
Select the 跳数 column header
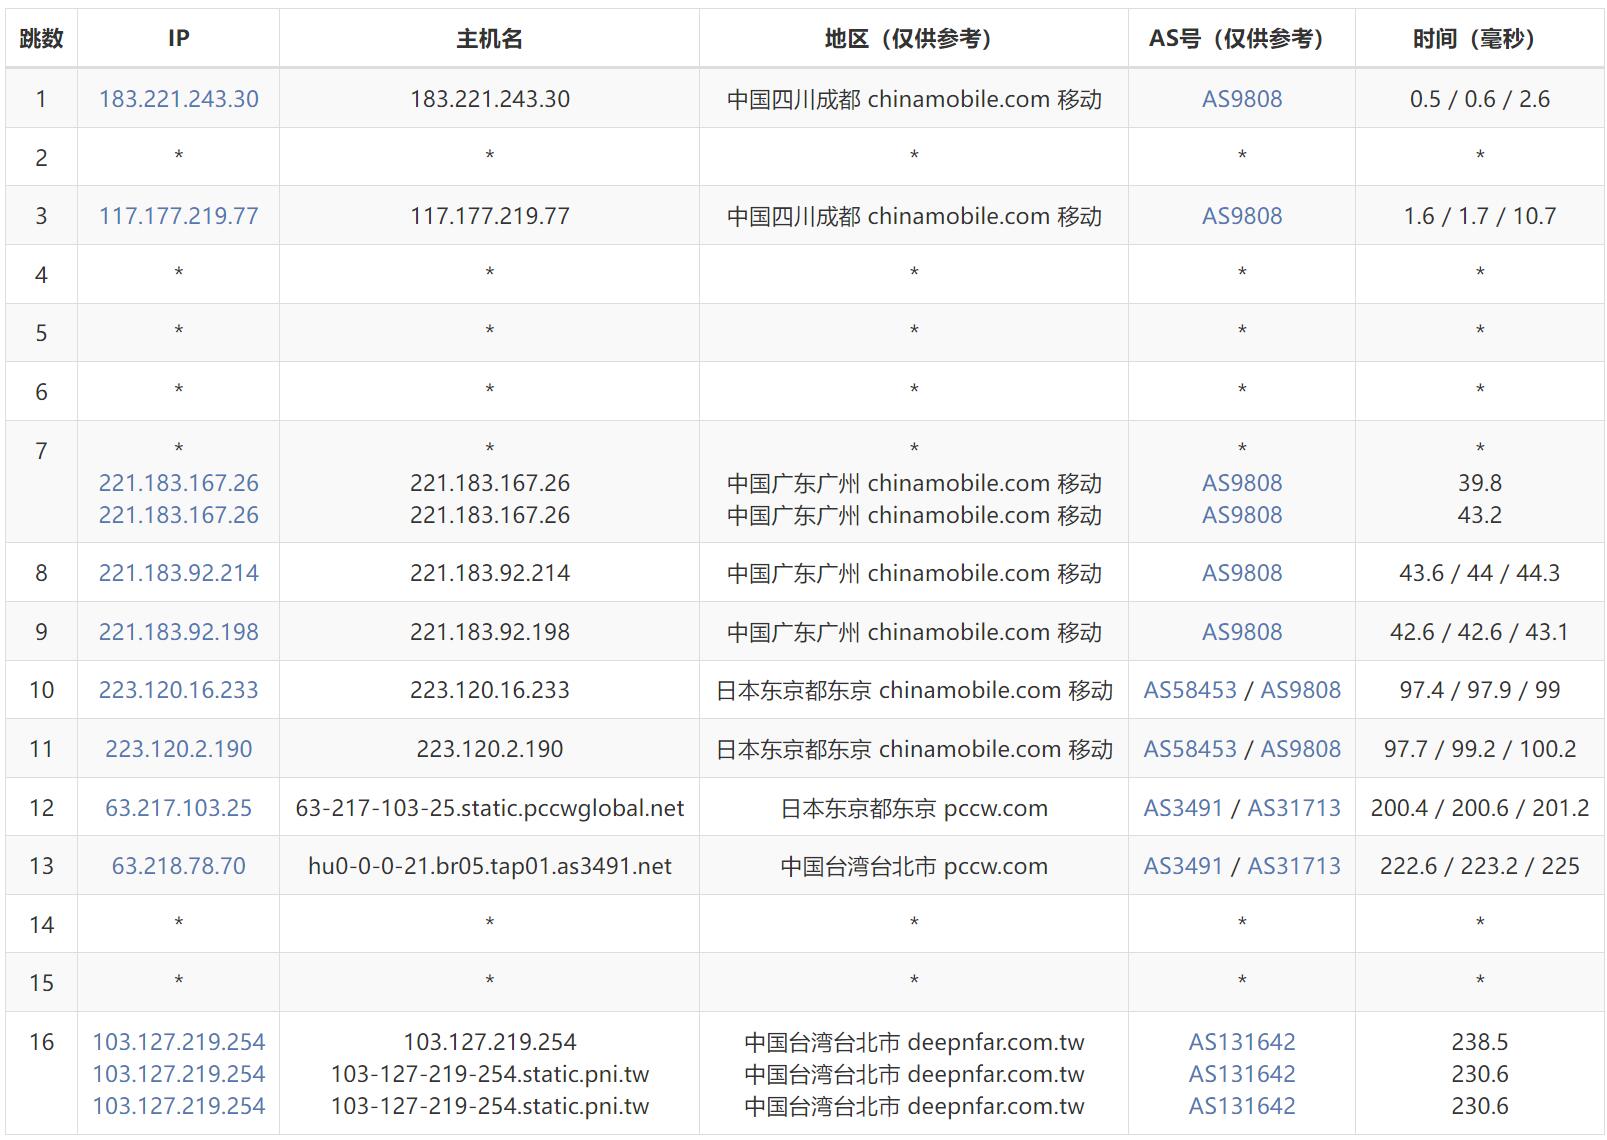coord(41,39)
